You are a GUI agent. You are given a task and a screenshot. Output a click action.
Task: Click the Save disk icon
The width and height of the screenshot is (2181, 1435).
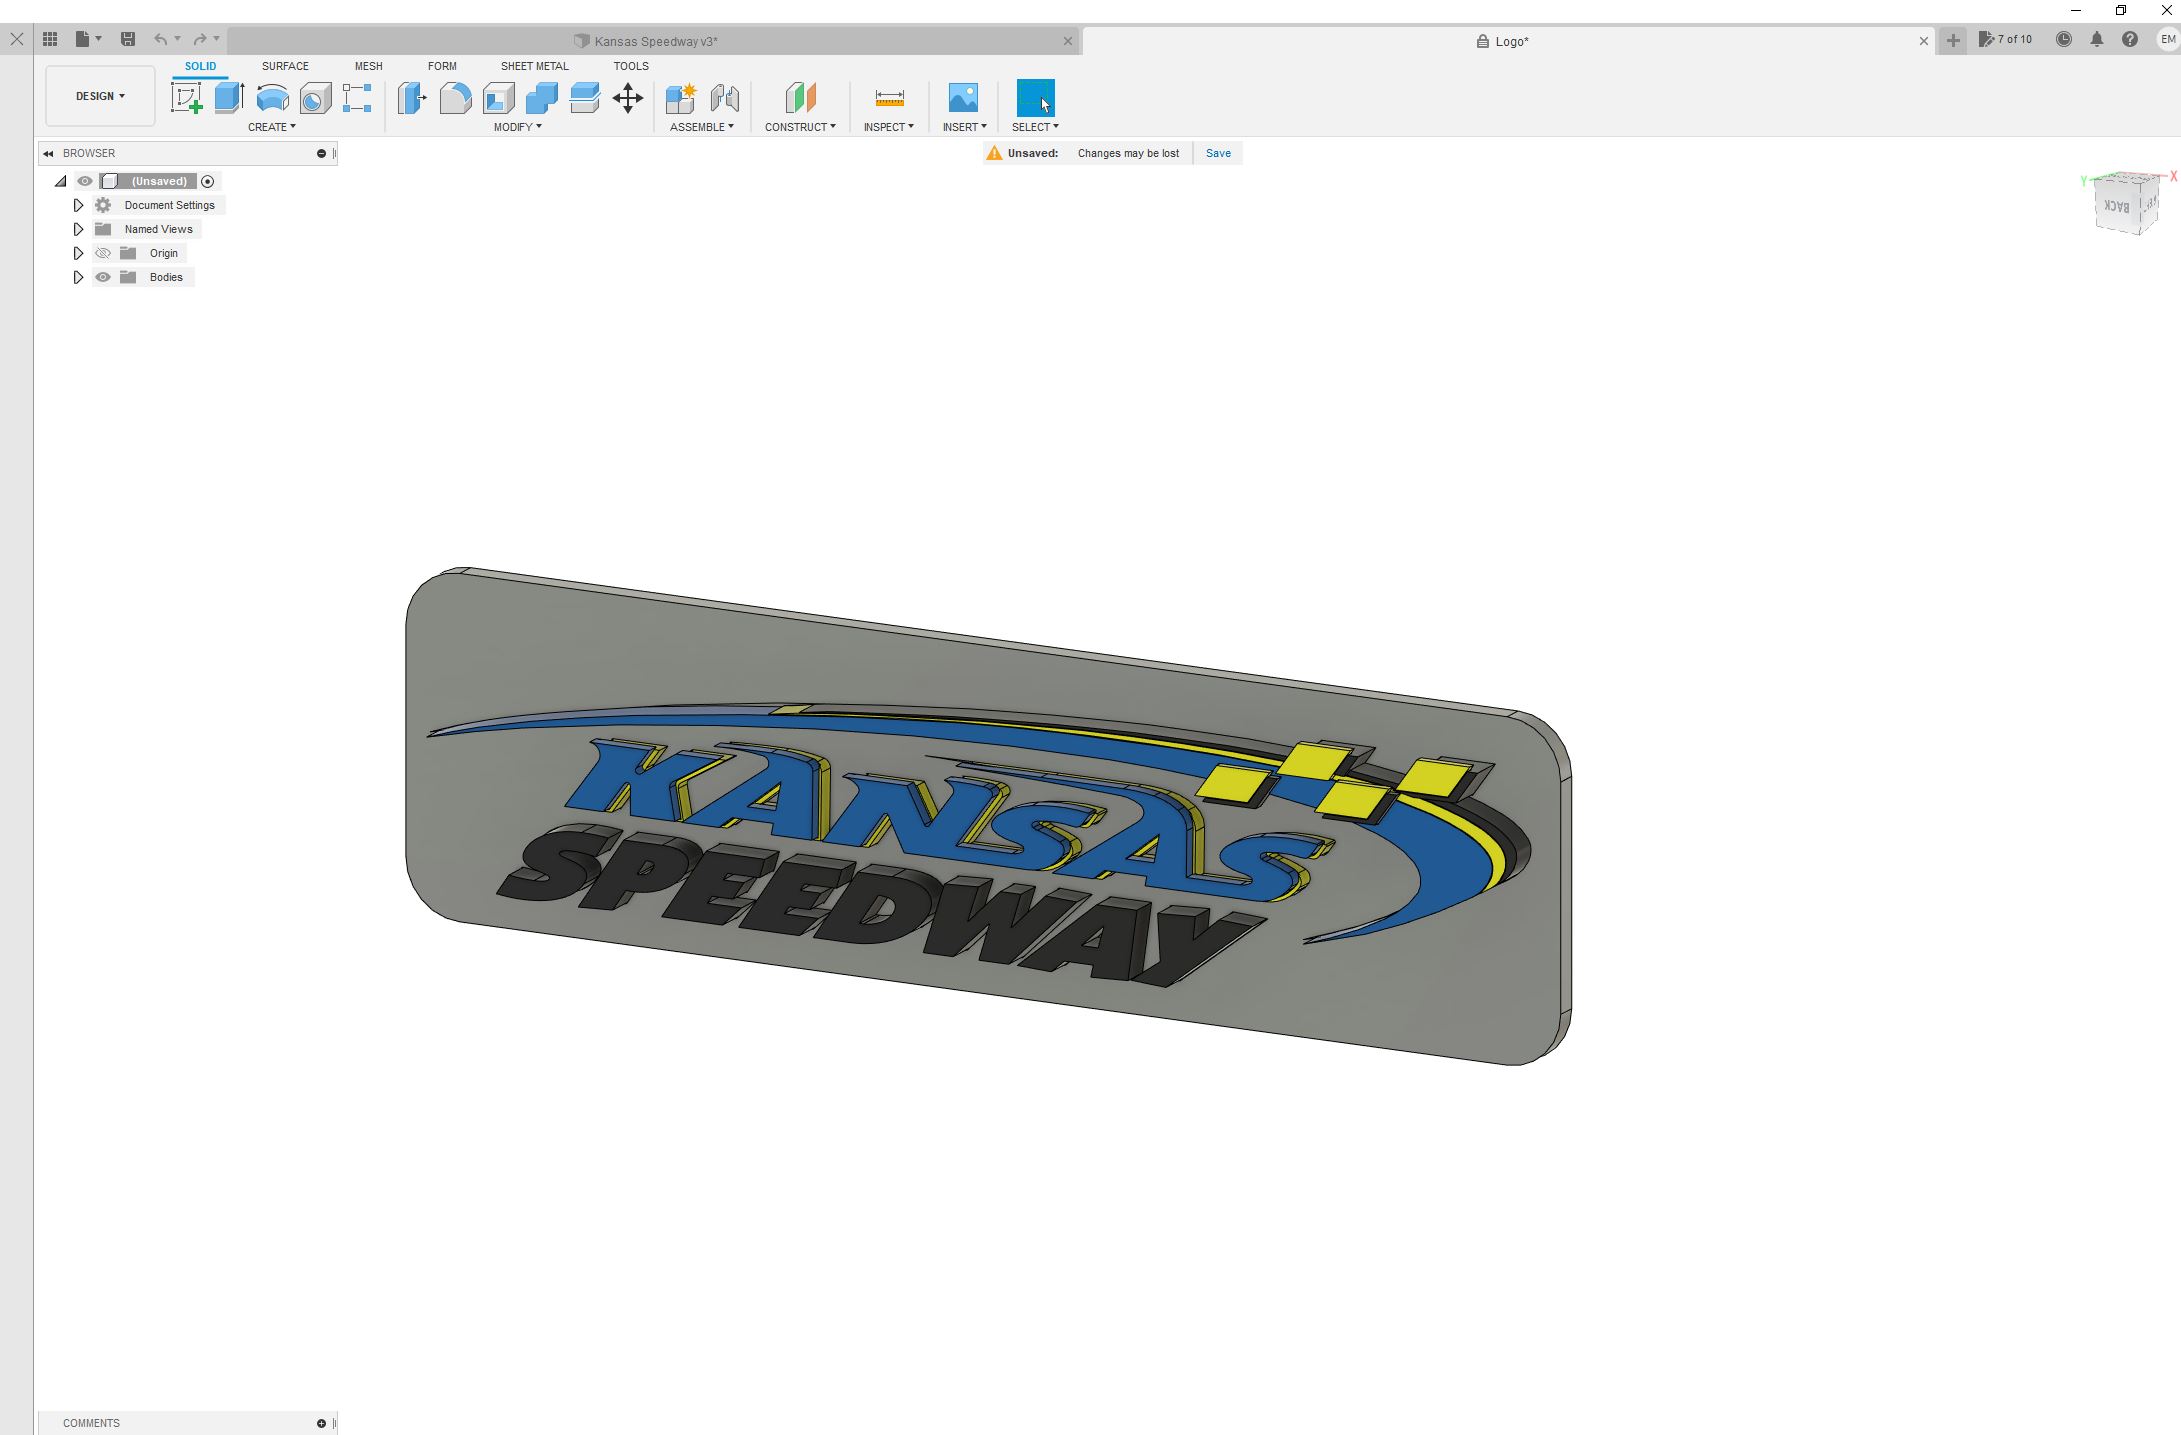tap(128, 39)
